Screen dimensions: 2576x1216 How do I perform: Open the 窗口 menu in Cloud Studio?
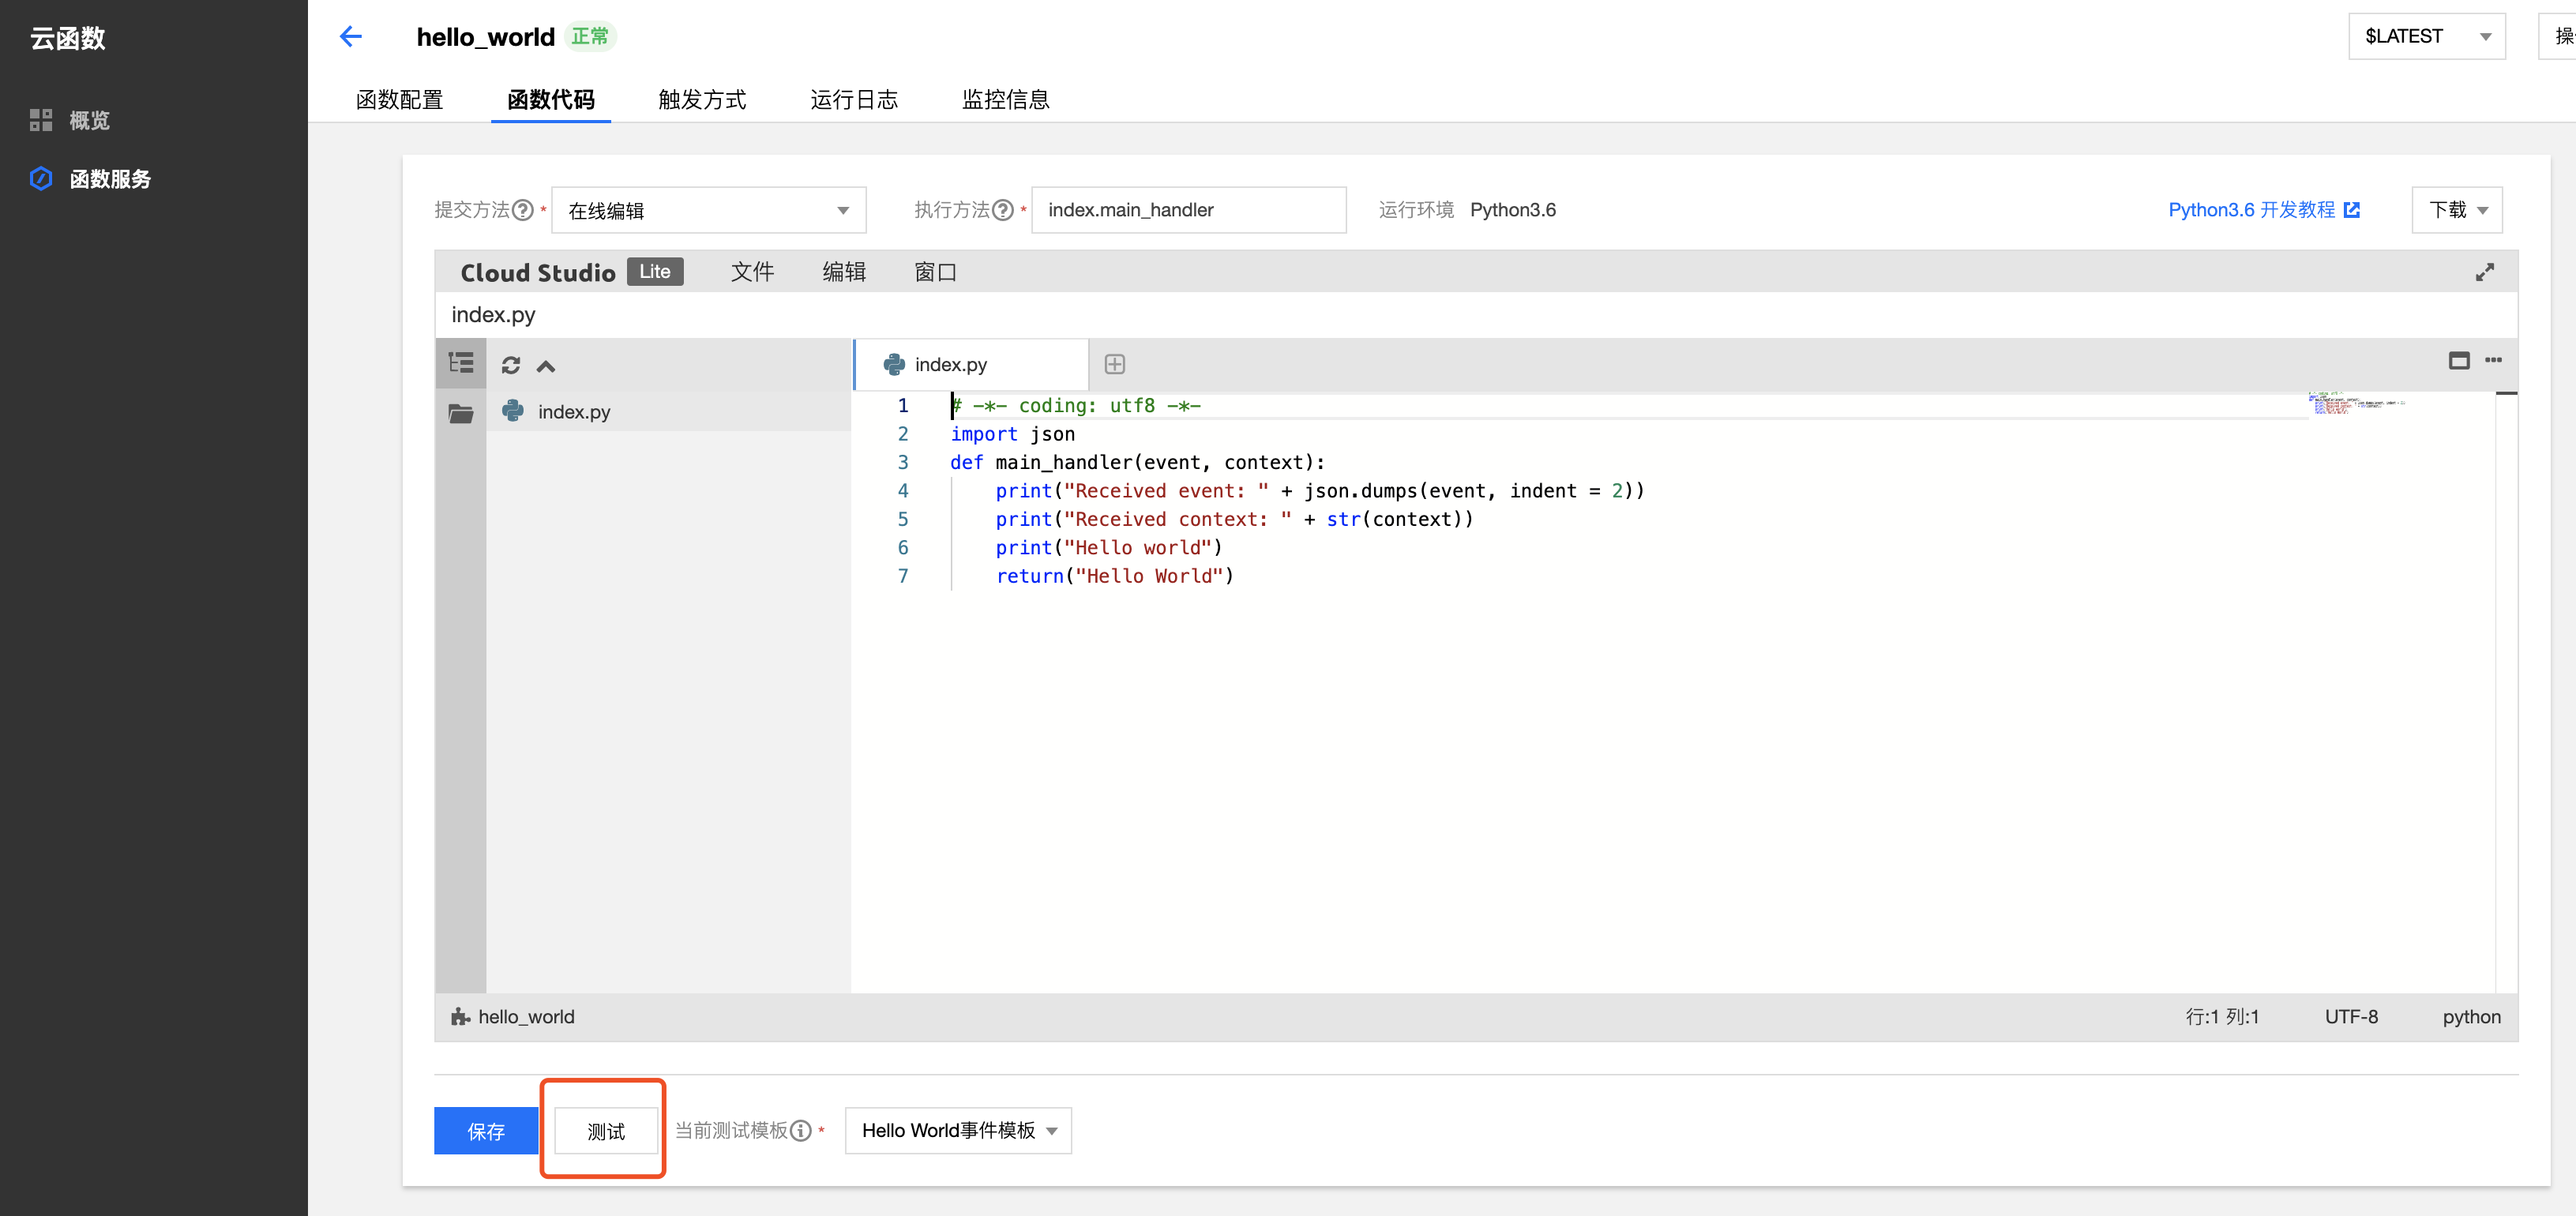pos(935,272)
